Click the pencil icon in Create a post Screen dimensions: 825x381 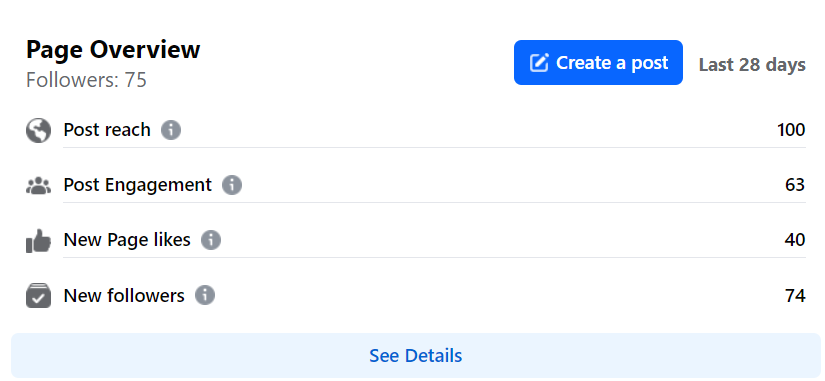pyautogui.click(x=539, y=63)
